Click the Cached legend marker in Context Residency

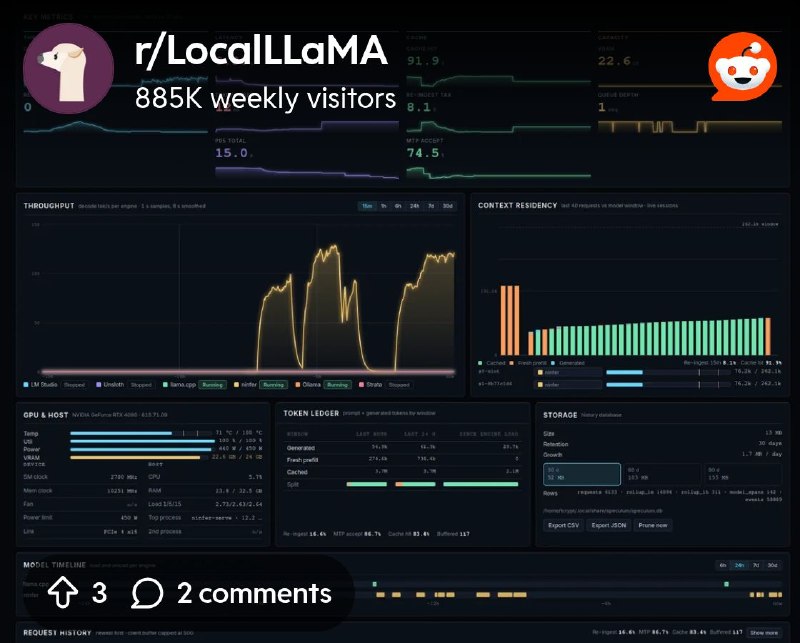click(x=480, y=363)
